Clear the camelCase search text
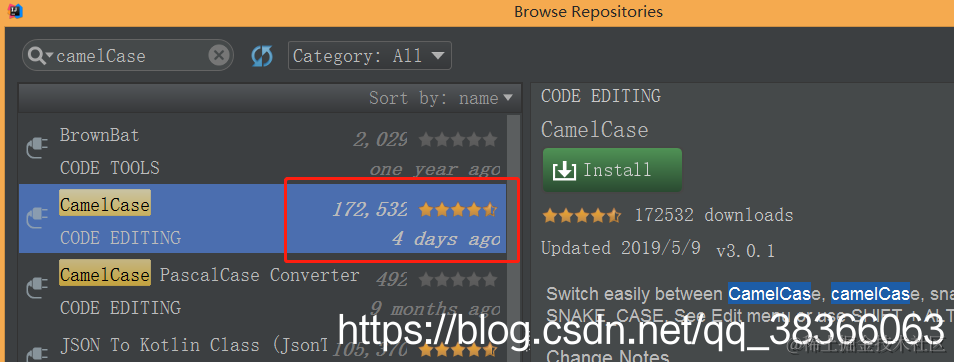The image size is (954, 362). click(218, 56)
